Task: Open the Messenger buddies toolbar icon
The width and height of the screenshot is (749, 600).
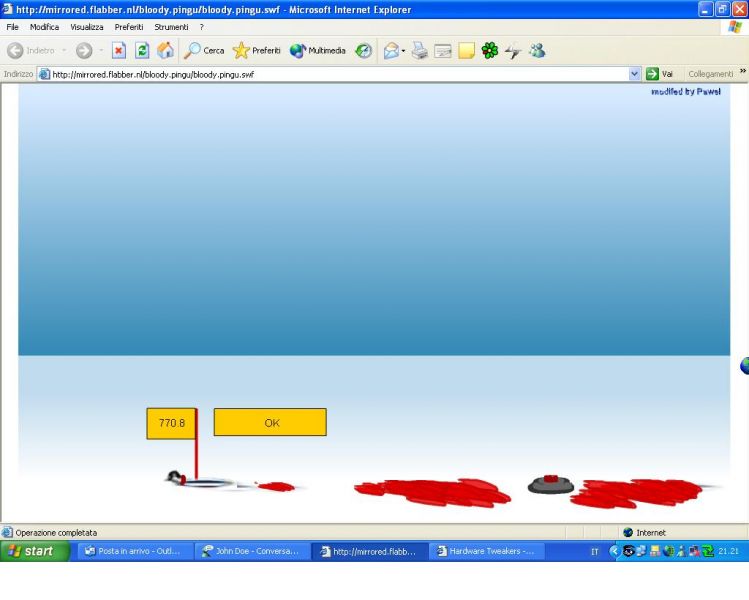Action: [x=537, y=51]
